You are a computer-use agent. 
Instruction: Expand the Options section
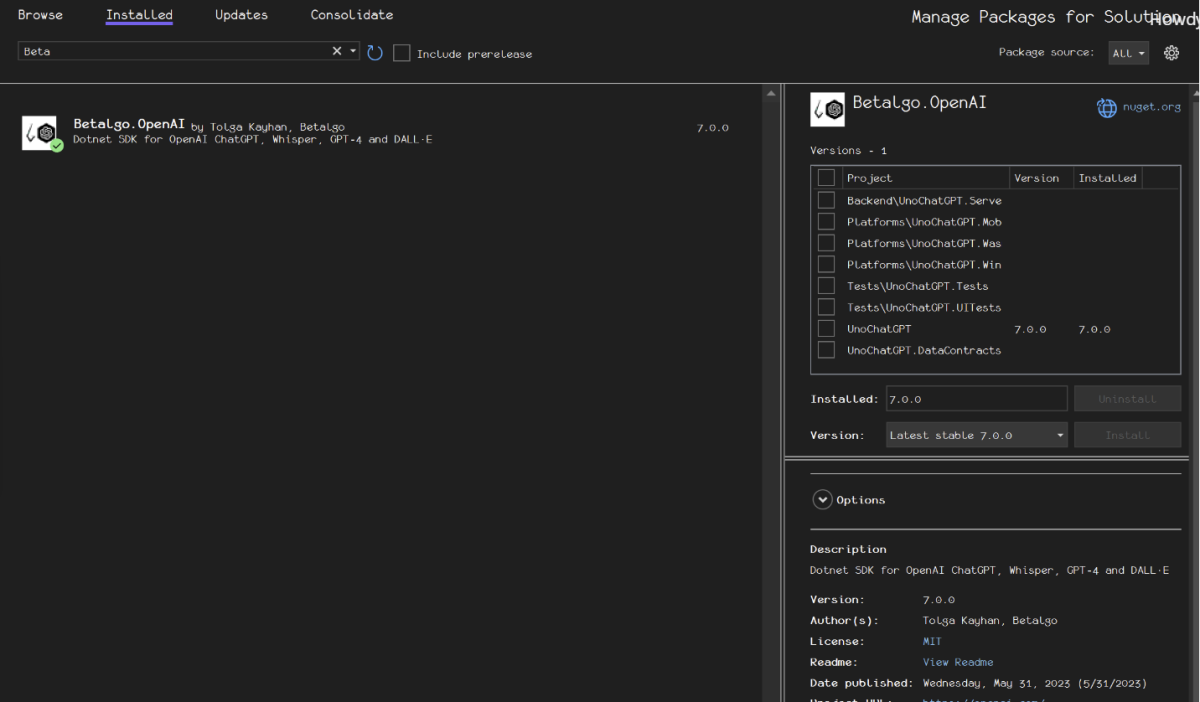(823, 500)
